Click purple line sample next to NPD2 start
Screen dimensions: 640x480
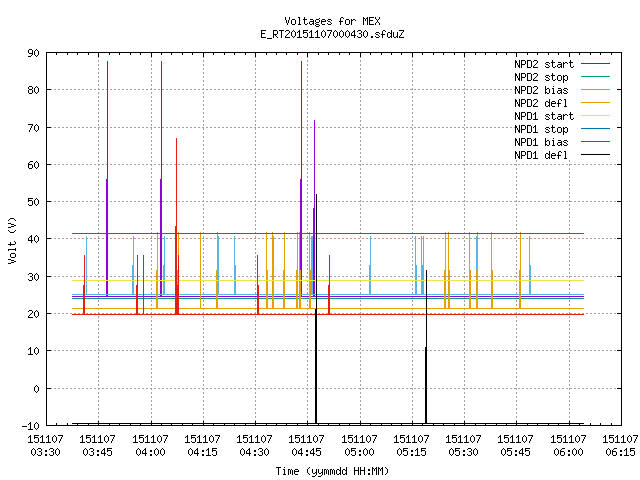[x=596, y=64]
